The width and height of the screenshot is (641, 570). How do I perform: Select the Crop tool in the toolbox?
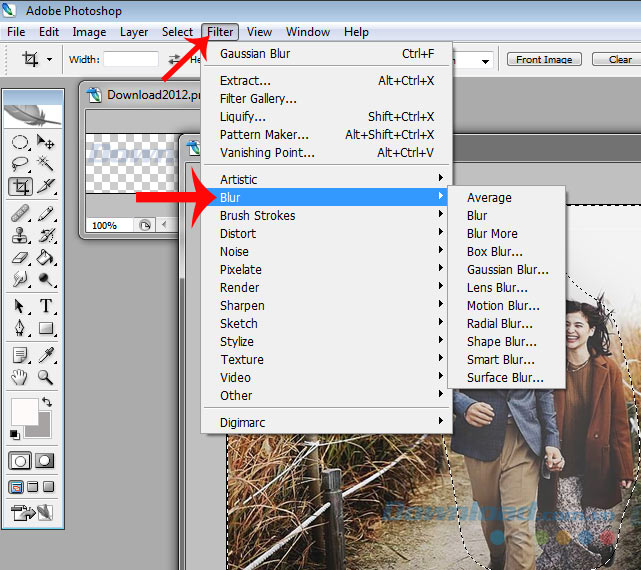20,186
